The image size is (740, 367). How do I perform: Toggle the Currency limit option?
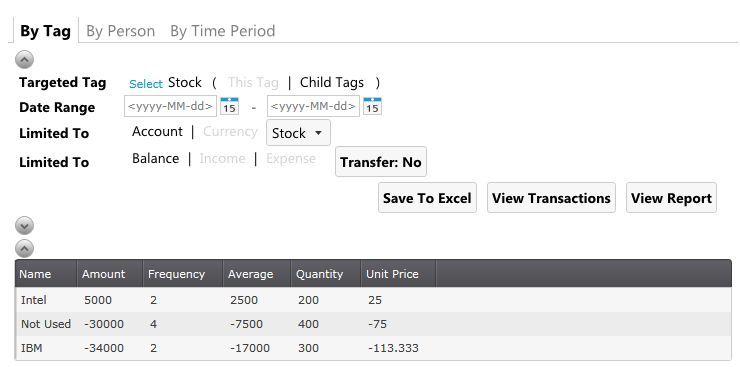point(230,132)
